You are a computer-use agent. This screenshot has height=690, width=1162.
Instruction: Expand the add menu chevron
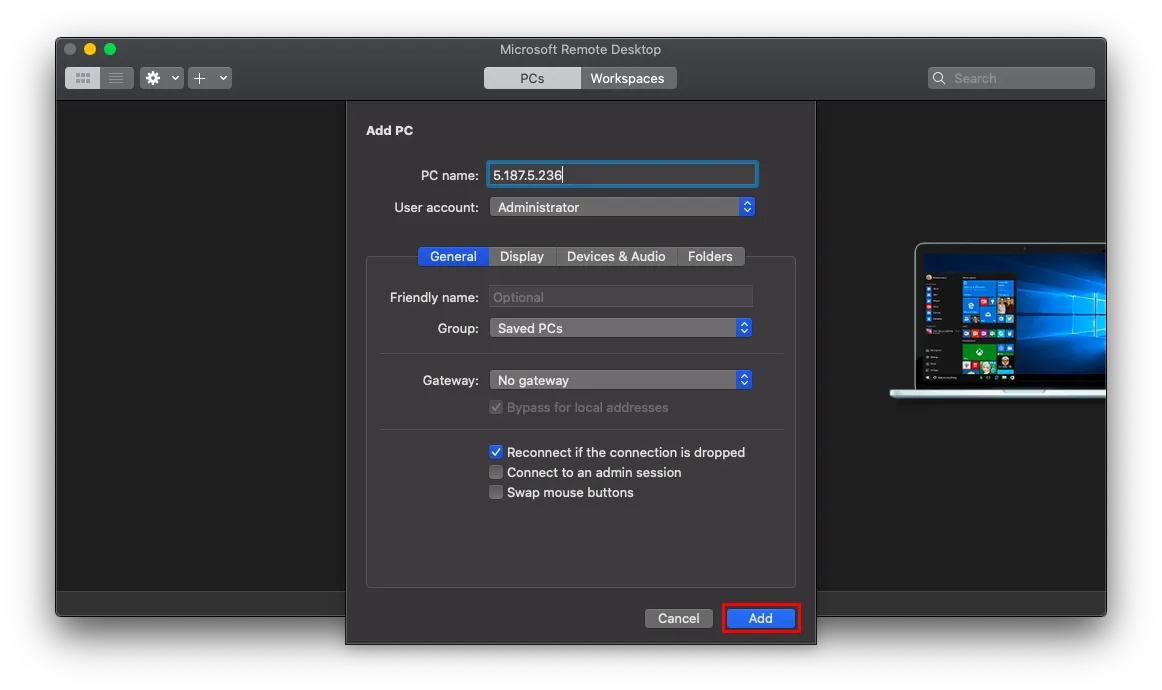coord(222,78)
